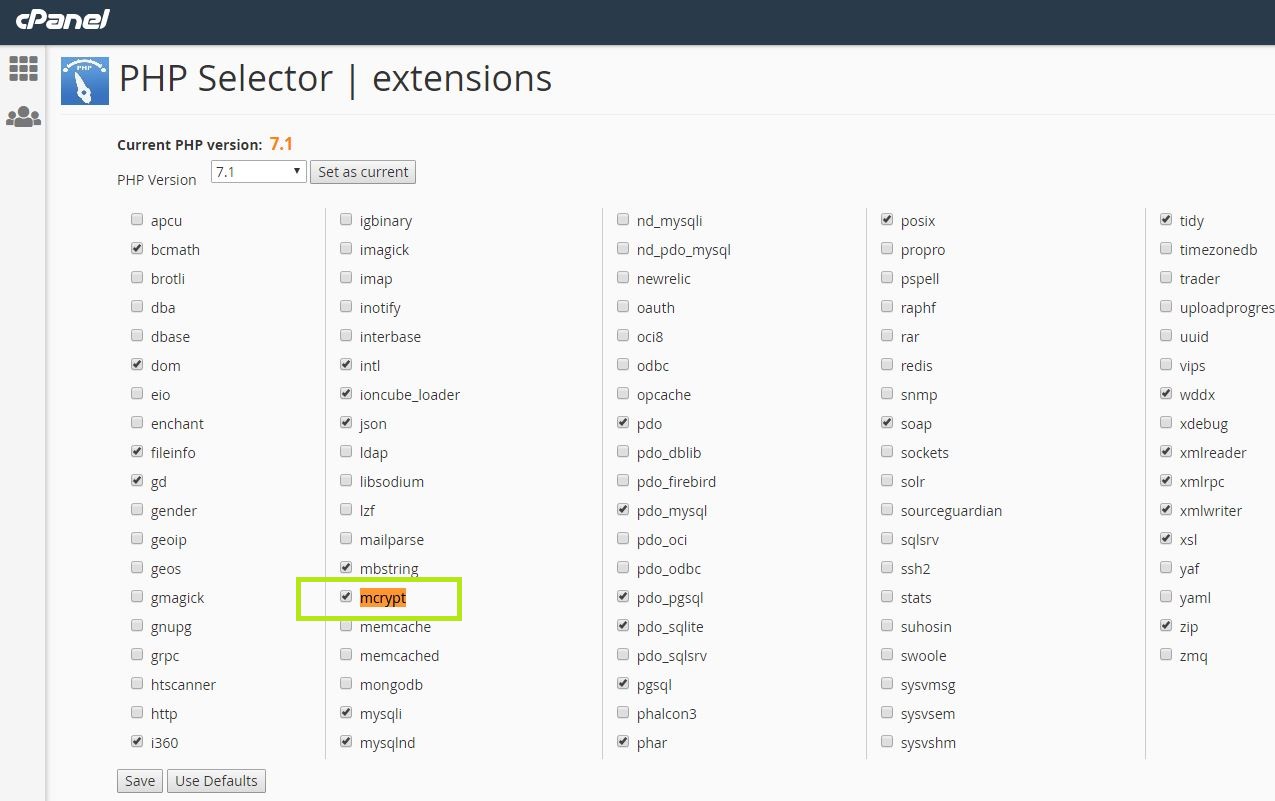Viewport: 1275px width, 801px height.
Task: Click the Set as current button
Action: [363, 172]
